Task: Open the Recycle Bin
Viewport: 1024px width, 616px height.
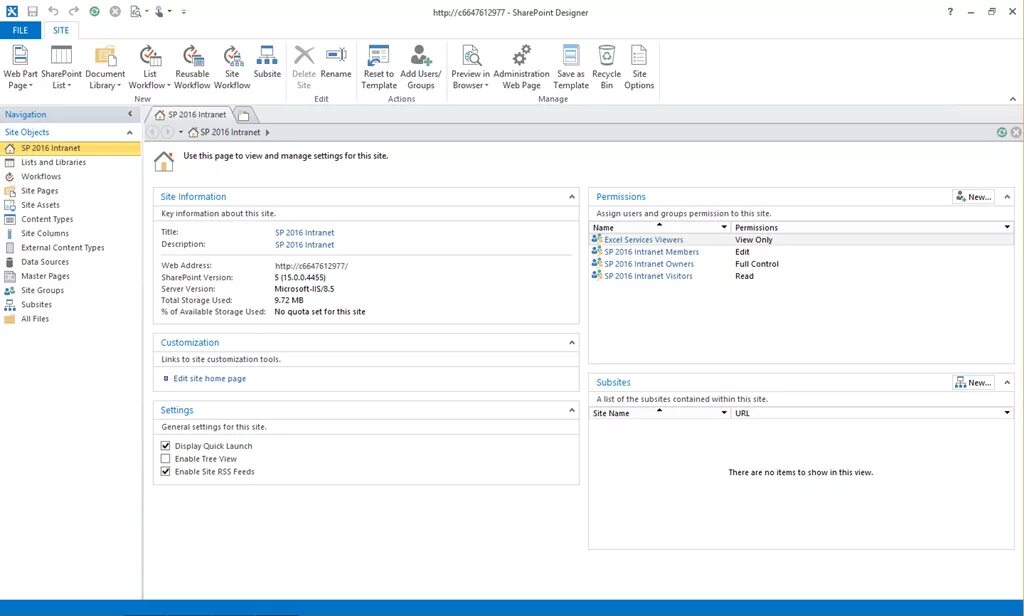Action: click(x=606, y=67)
